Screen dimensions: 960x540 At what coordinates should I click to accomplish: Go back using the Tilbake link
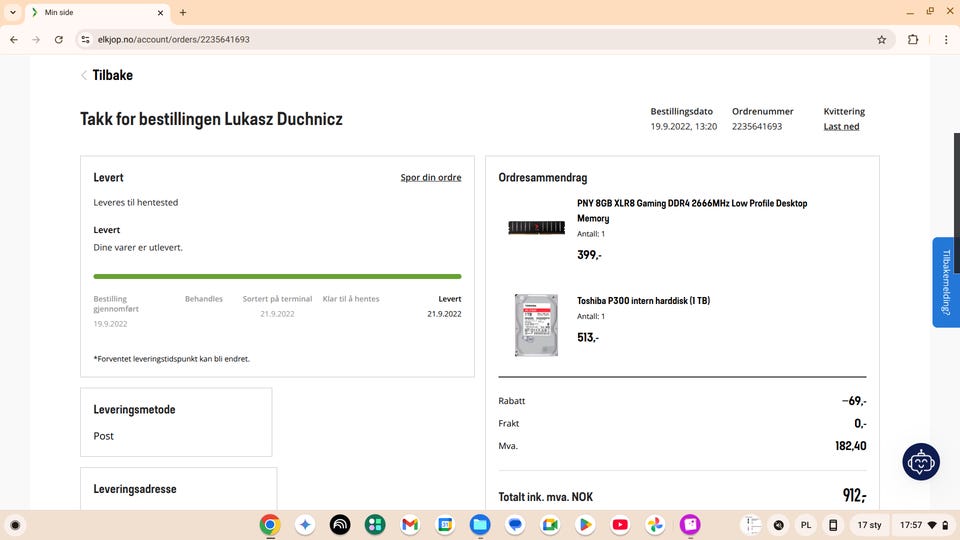pyautogui.click(x=107, y=75)
